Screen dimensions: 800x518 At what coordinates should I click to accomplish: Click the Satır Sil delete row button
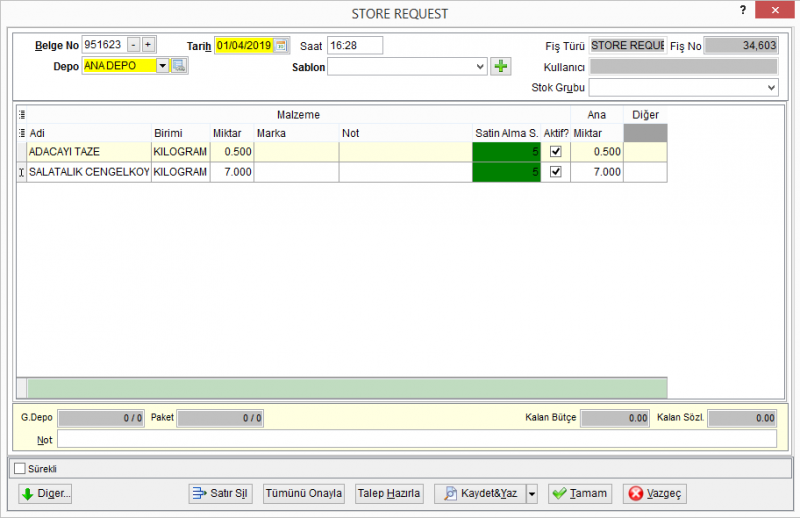tap(220, 494)
